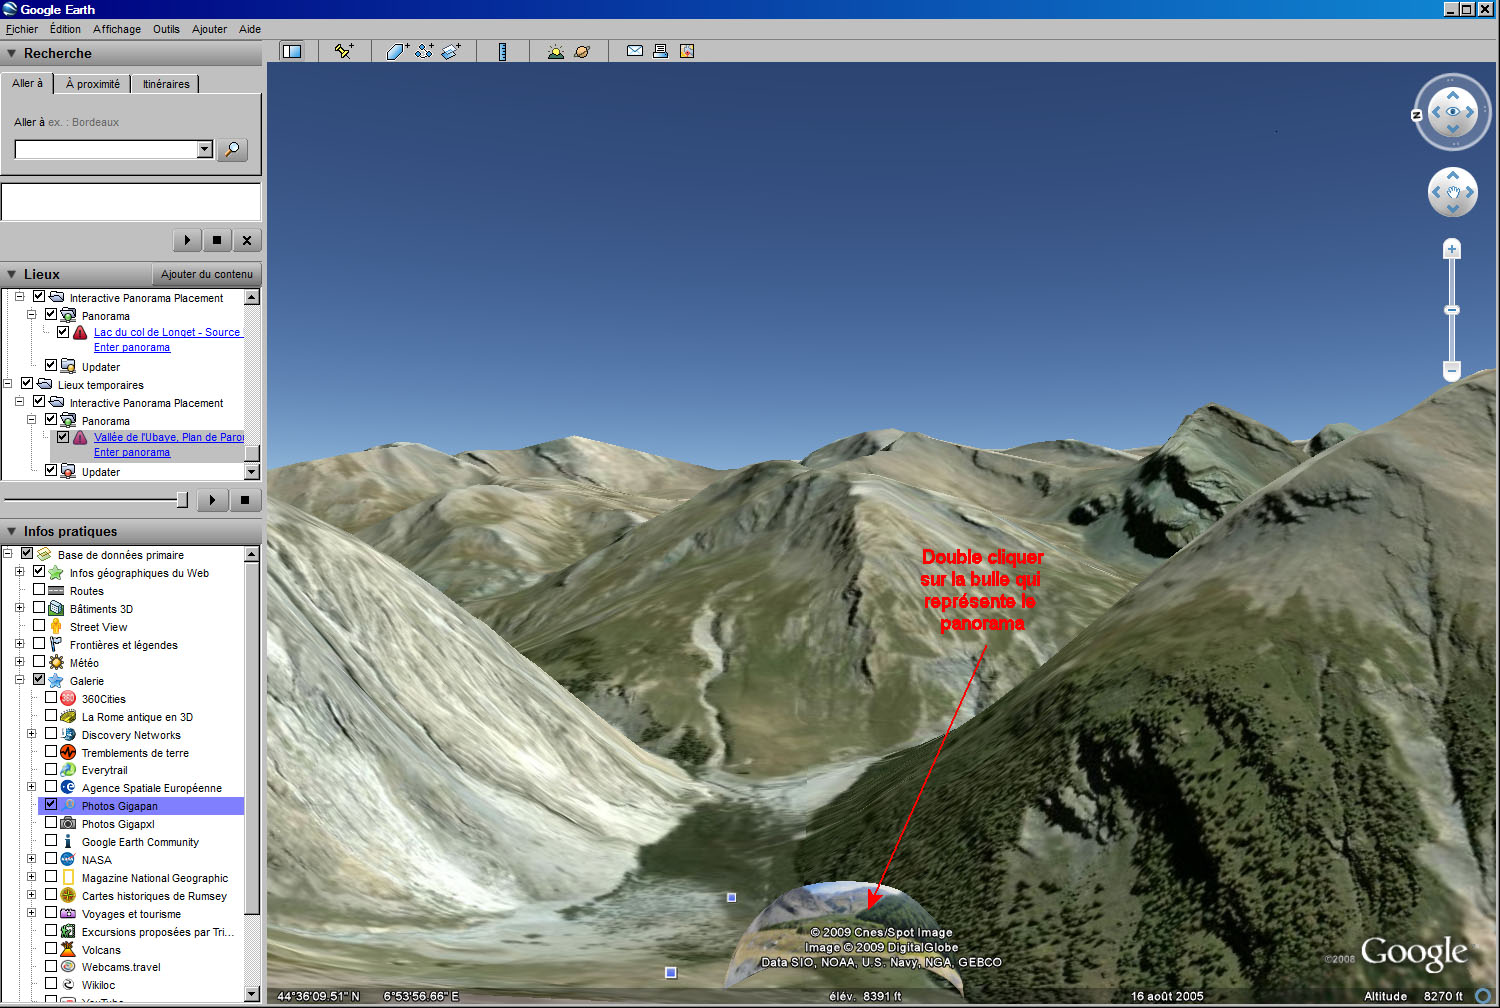
Task: Click the search magnifier button
Action: pyautogui.click(x=232, y=149)
